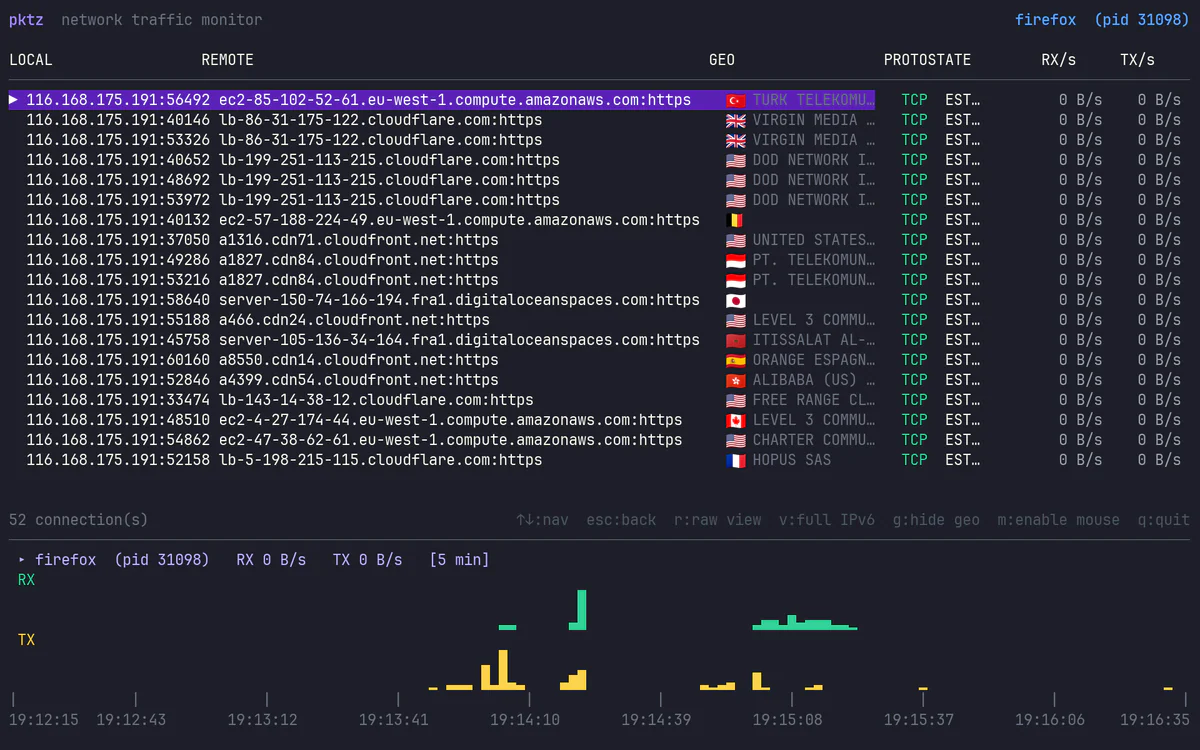1200x750 pixels.
Task: Click the French flag beside HOPUS SAS
Action: coord(737,459)
